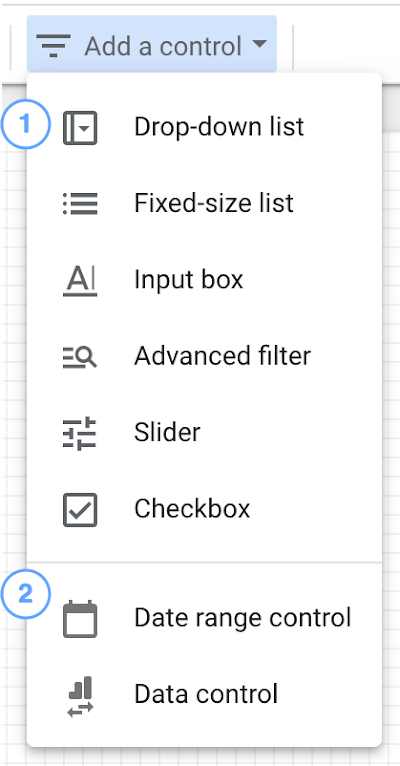Image resolution: width=400 pixels, height=766 pixels.
Task: Click the Slider control icon
Action: click(80, 433)
